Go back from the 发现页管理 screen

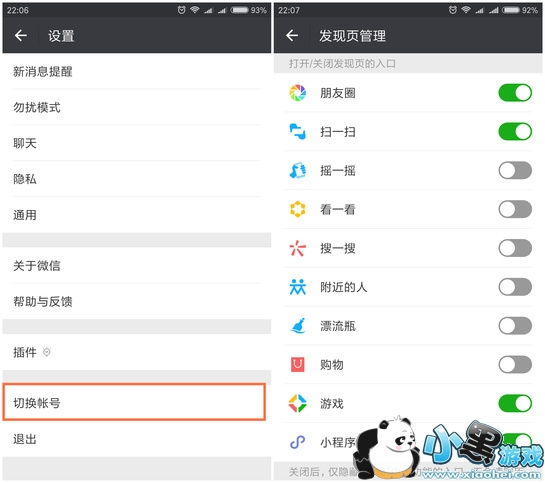click(292, 35)
